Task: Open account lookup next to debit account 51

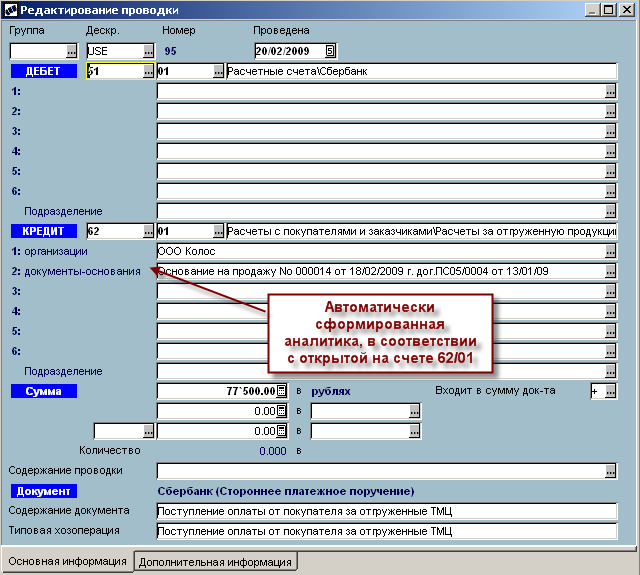Action: (149, 71)
